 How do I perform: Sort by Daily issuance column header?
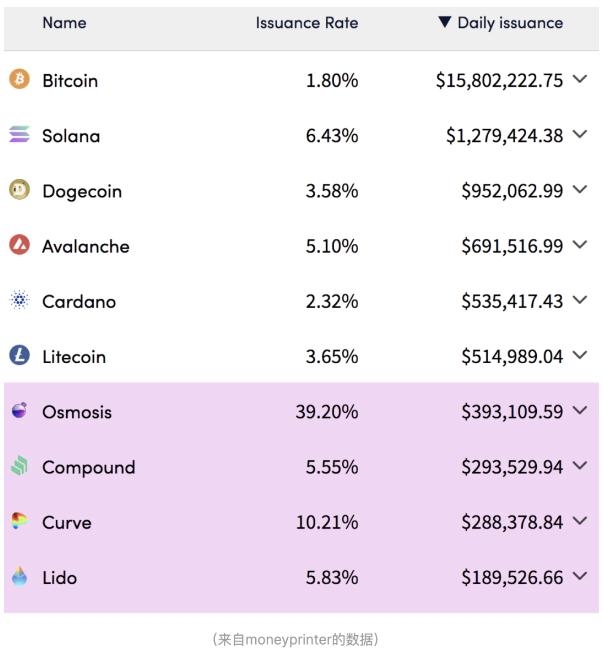click(x=500, y=23)
